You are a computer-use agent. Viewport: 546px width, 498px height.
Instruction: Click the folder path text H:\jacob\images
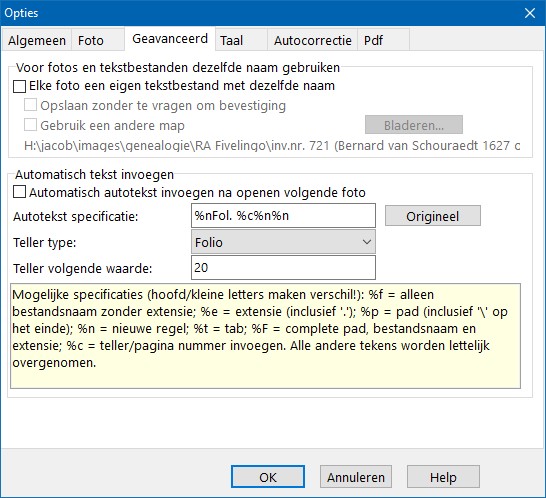[272, 146]
